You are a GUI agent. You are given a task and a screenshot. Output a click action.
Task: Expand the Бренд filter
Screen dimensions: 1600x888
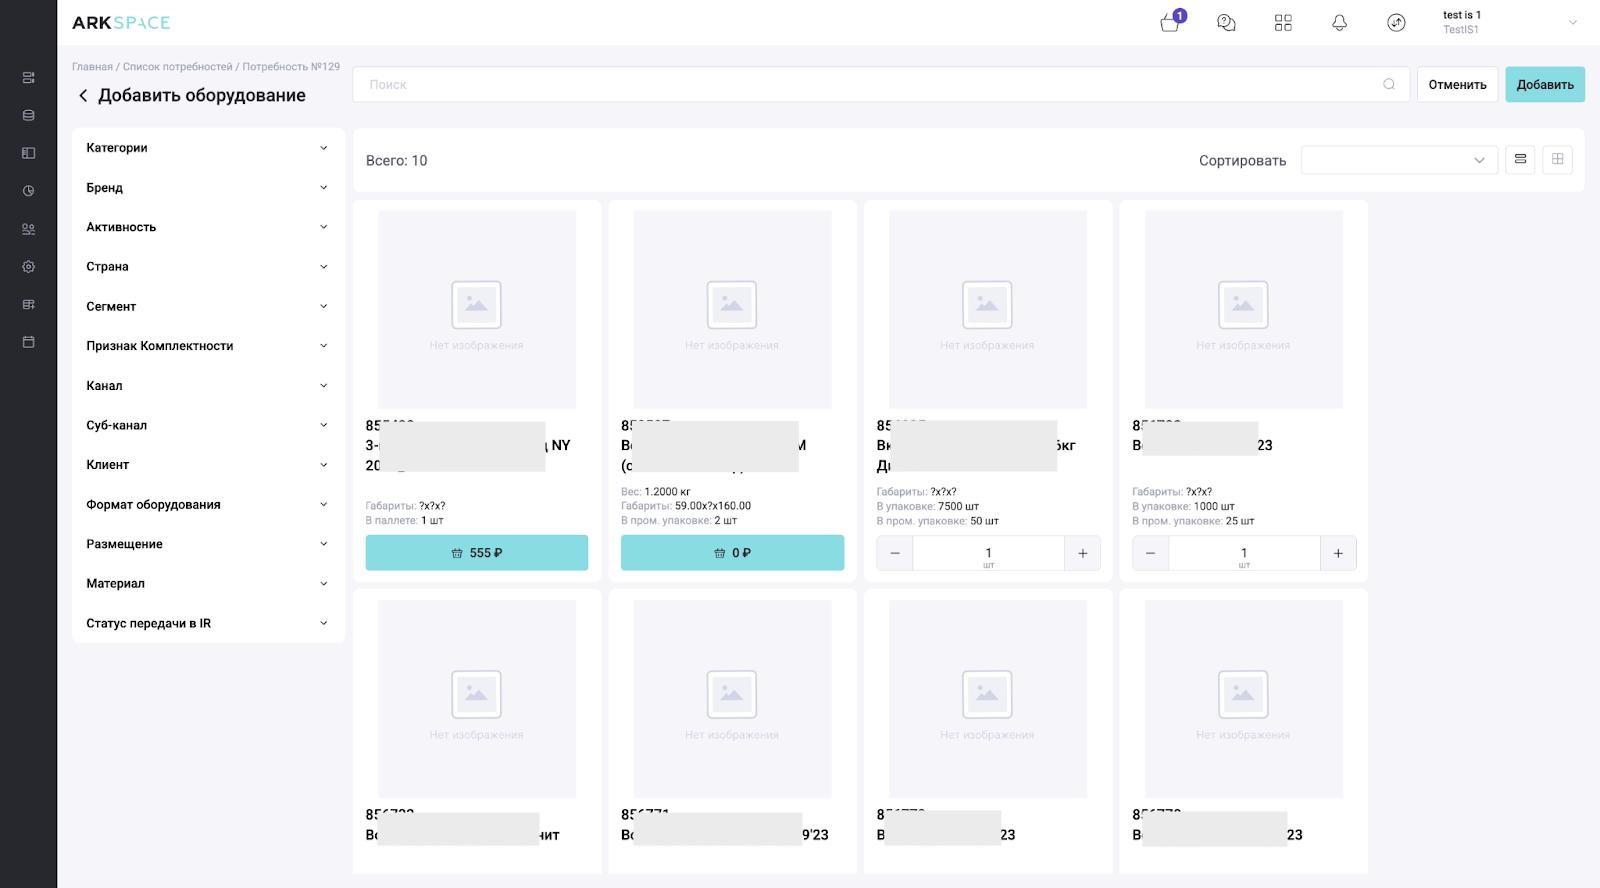207,188
